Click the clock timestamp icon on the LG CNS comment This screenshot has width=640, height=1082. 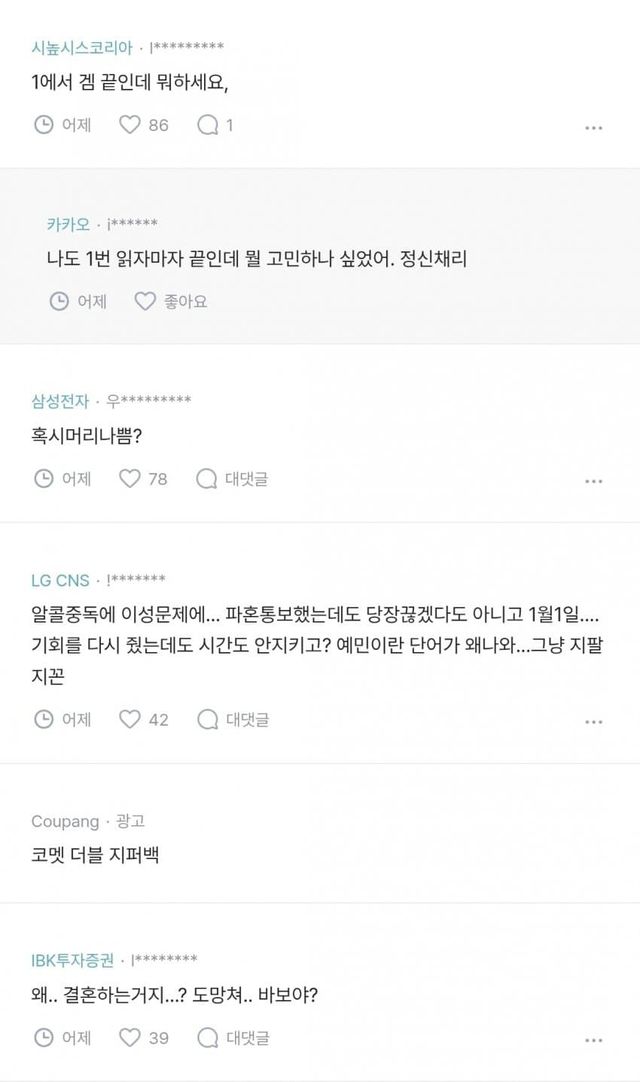(43, 719)
